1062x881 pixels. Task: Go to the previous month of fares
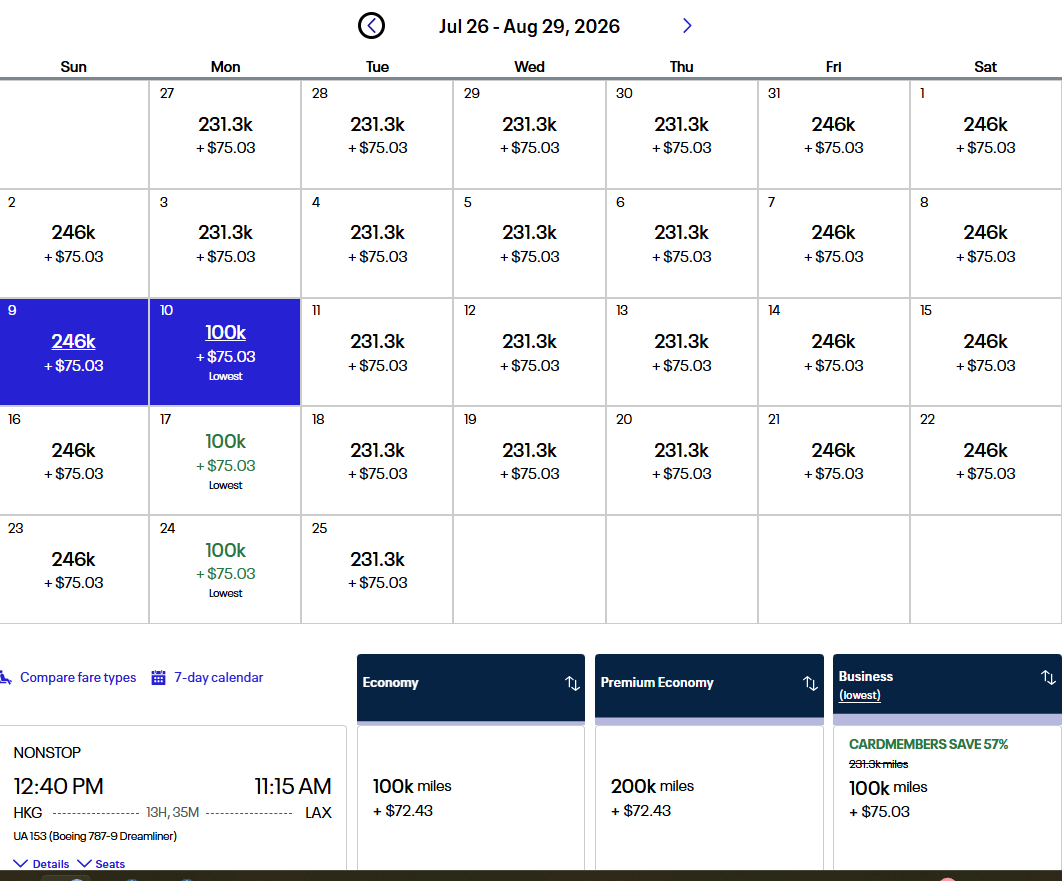371,26
